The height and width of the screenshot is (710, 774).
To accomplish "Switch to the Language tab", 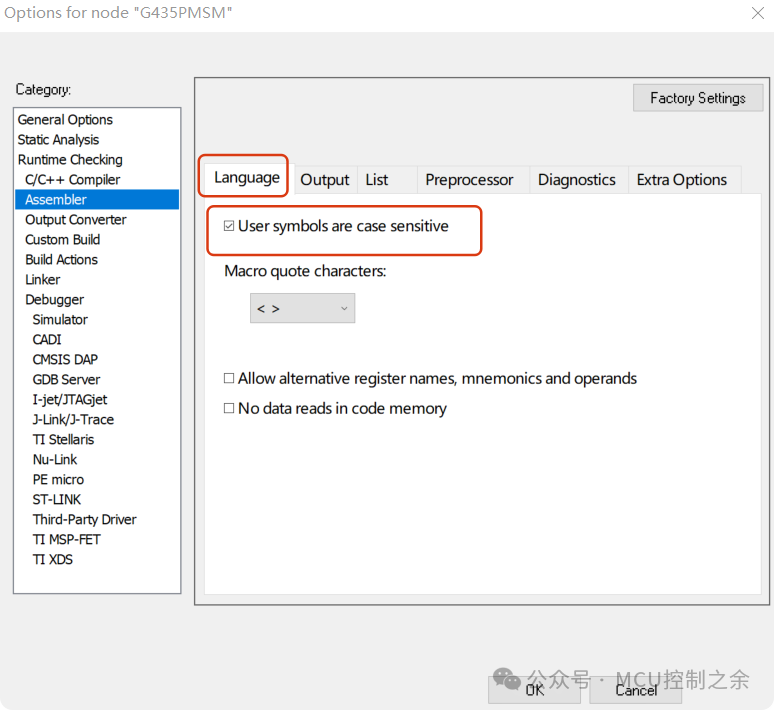I will pos(247,177).
